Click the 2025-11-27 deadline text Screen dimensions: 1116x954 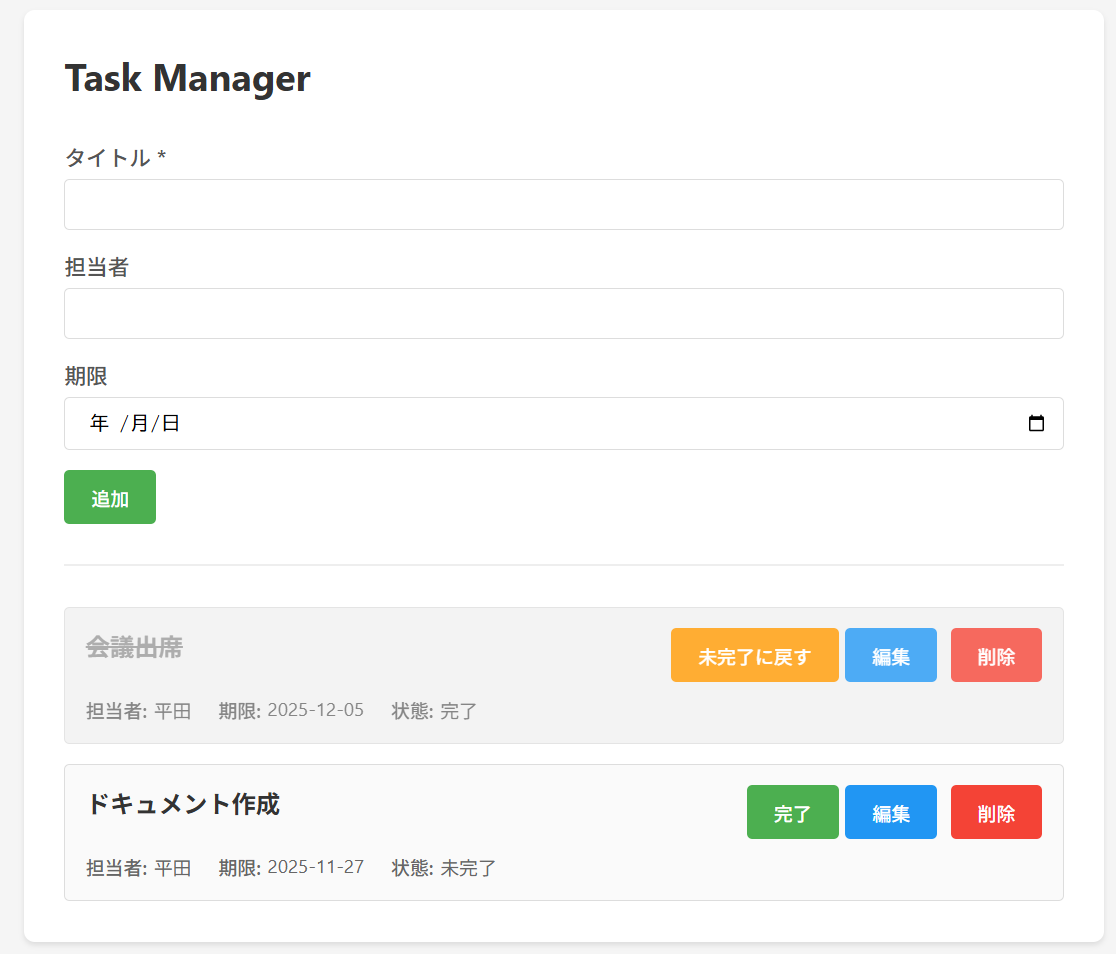pos(315,867)
